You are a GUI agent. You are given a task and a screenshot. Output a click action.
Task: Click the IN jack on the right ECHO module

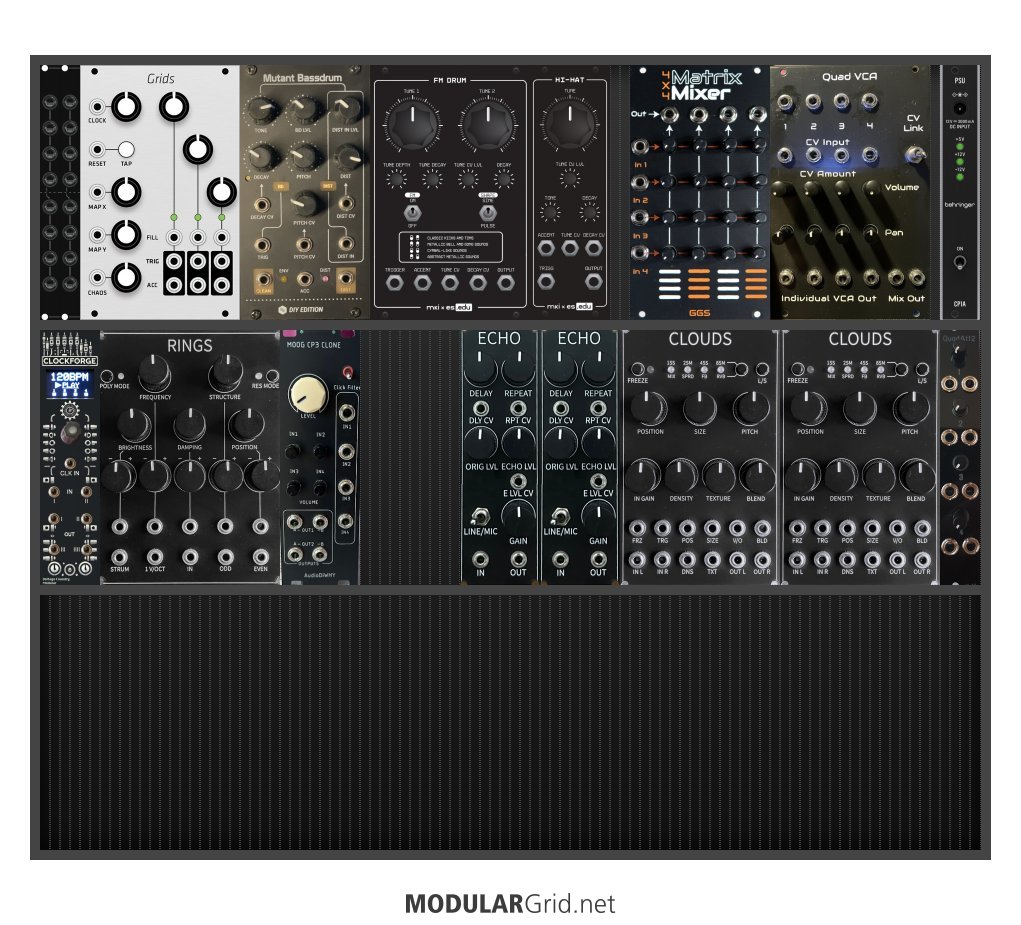pos(560,559)
